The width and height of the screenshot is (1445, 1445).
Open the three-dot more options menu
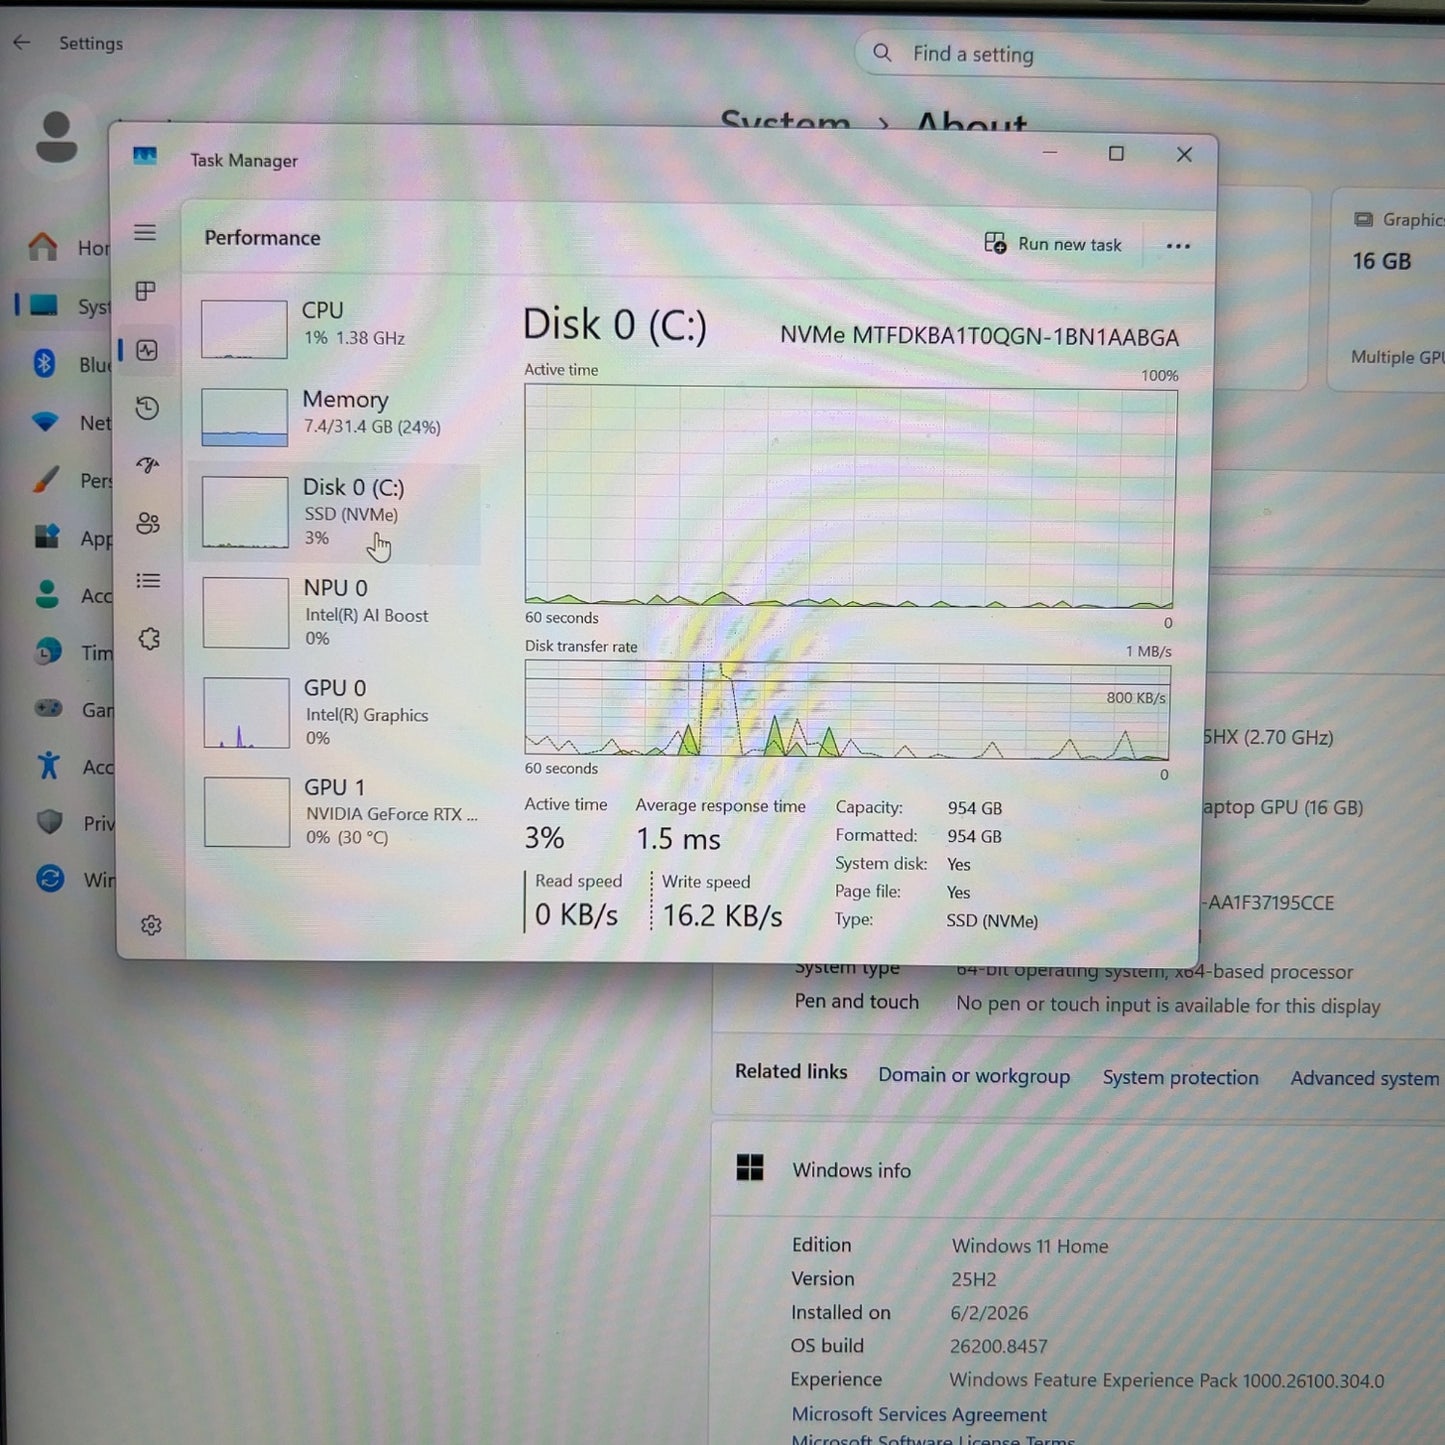click(1178, 246)
